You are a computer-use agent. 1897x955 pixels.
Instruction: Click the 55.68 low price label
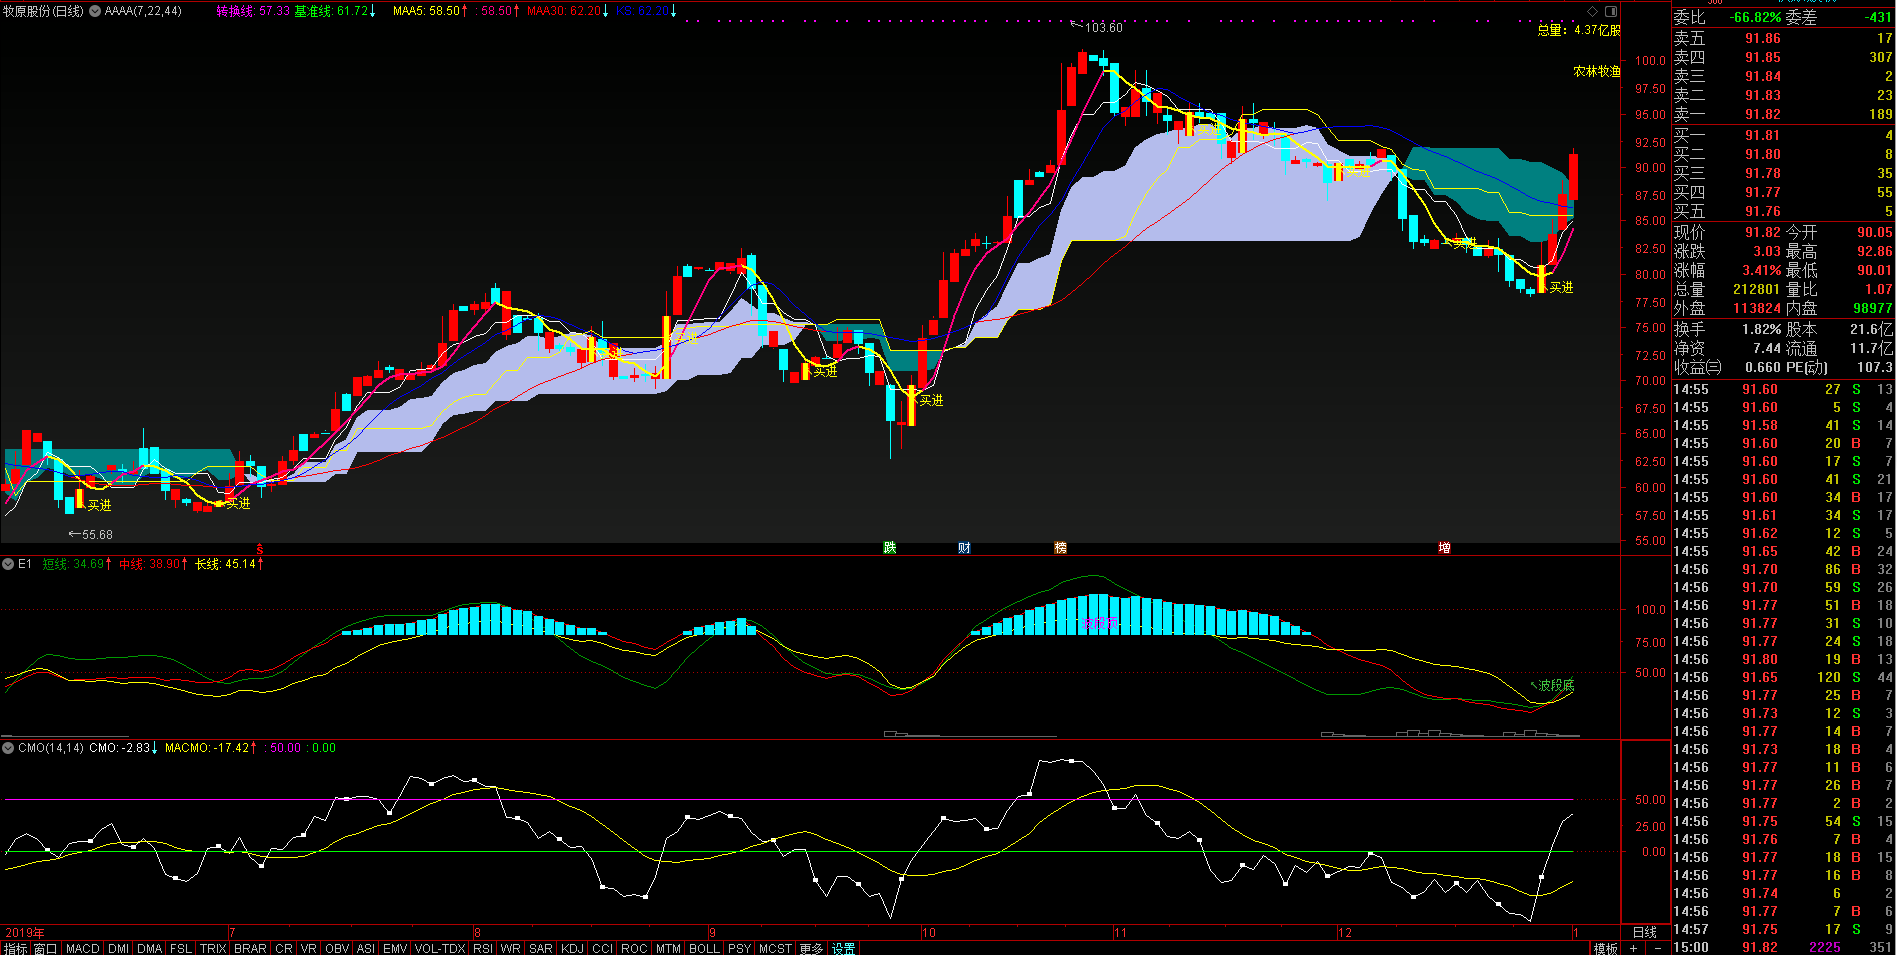97,535
